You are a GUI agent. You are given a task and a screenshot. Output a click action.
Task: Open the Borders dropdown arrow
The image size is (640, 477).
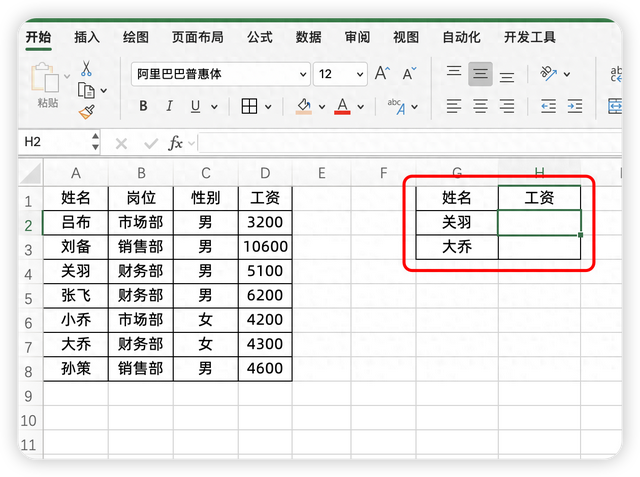[x=268, y=107]
